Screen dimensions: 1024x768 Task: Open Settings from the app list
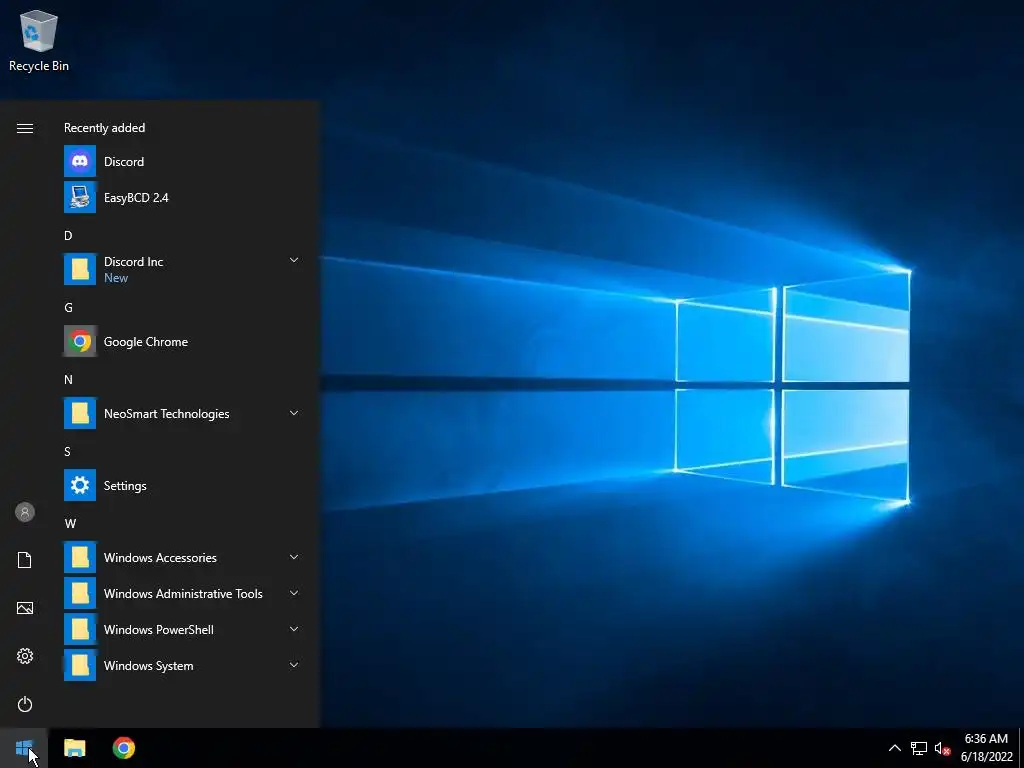click(182, 485)
